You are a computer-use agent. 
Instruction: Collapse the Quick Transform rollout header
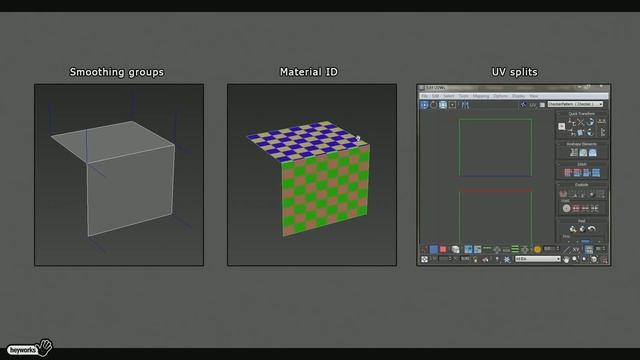(582, 113)
